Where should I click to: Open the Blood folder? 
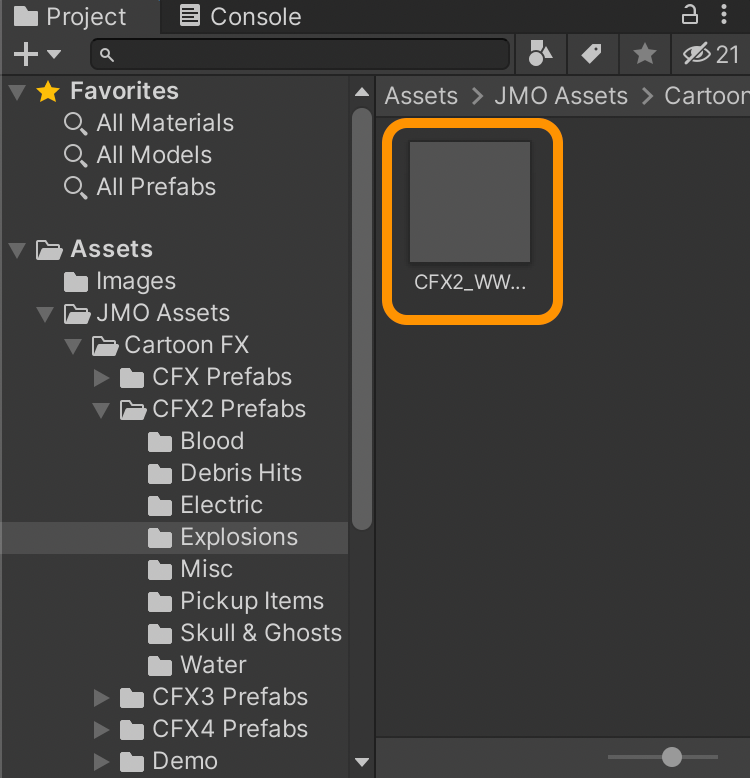pyautogui.click(x=196, y=442)
